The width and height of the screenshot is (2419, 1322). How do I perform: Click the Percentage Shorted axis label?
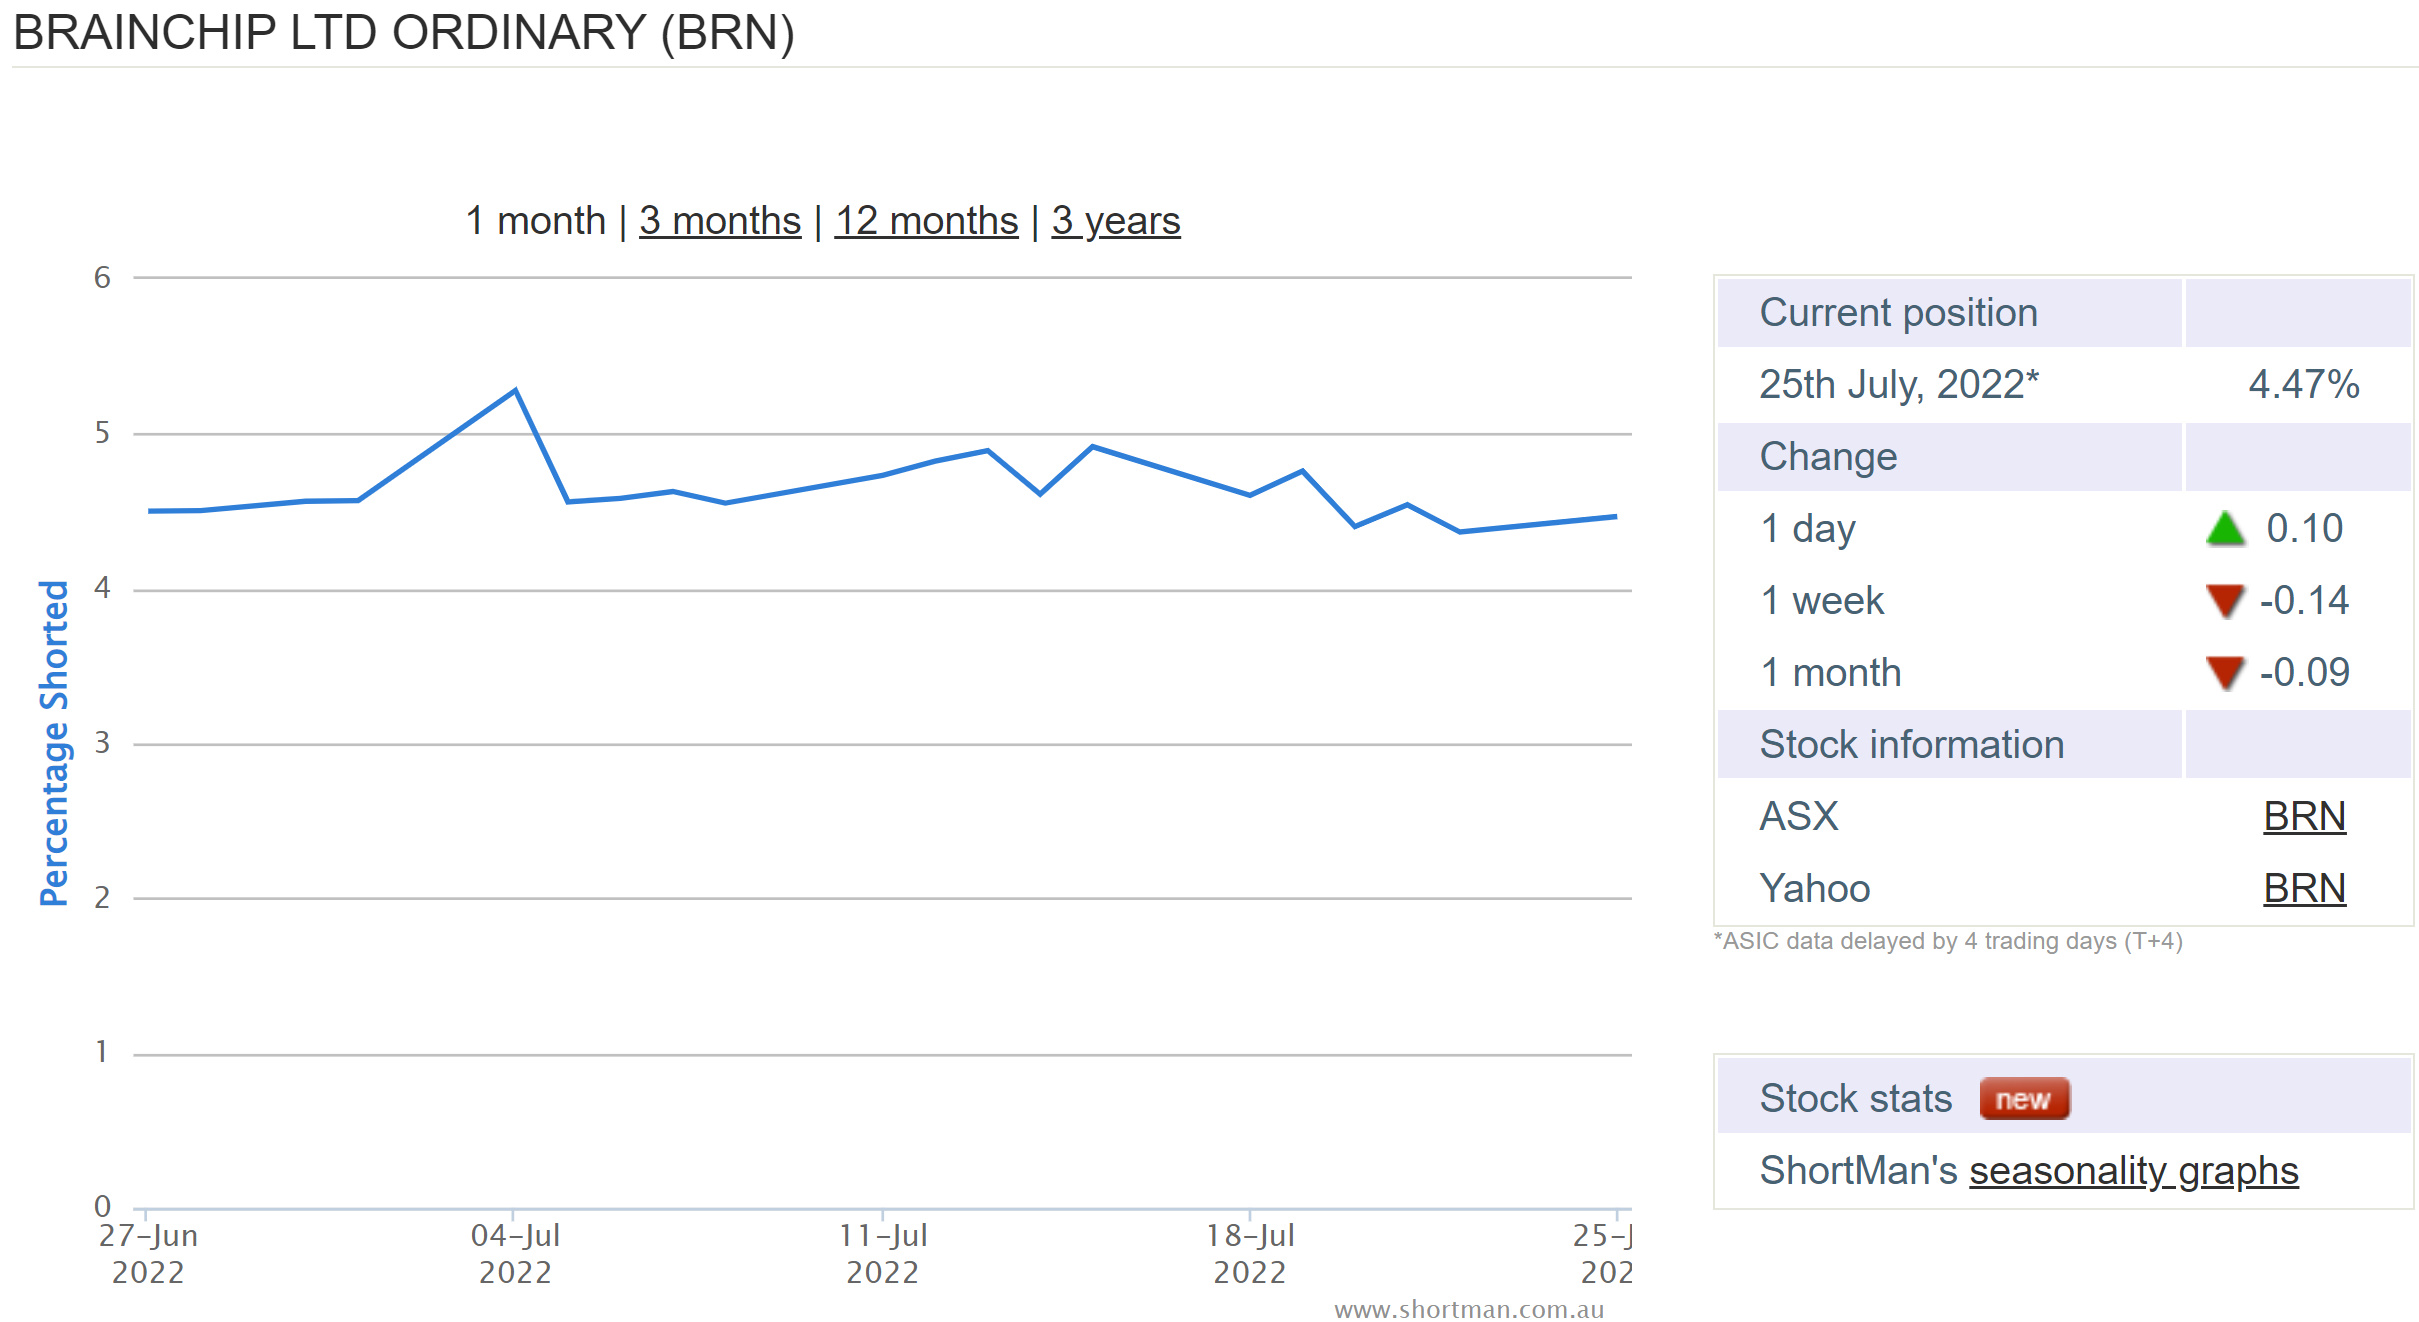pyautogui.click(x=54, y=743)
